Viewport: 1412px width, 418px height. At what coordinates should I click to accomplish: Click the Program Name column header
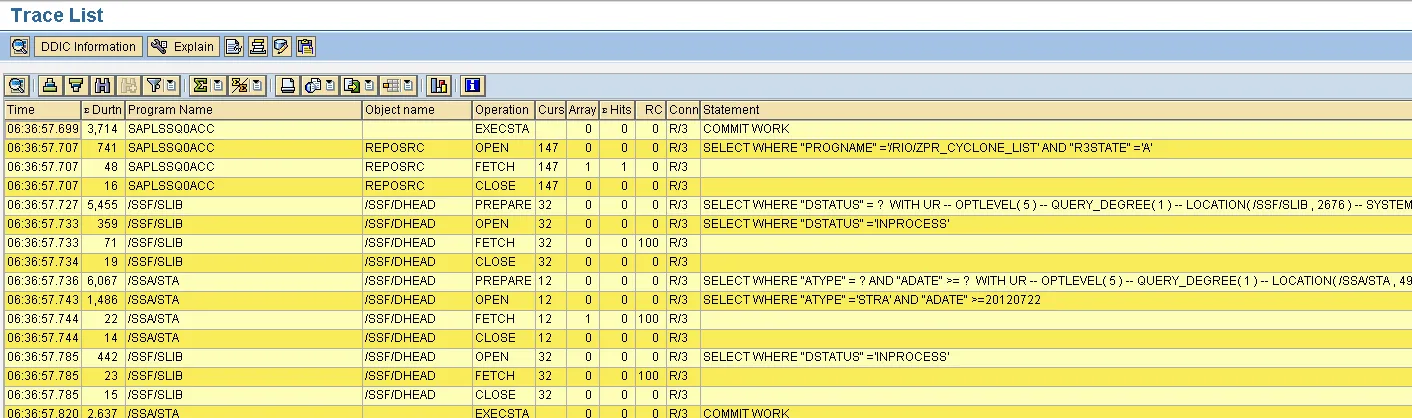click(243, 110)
